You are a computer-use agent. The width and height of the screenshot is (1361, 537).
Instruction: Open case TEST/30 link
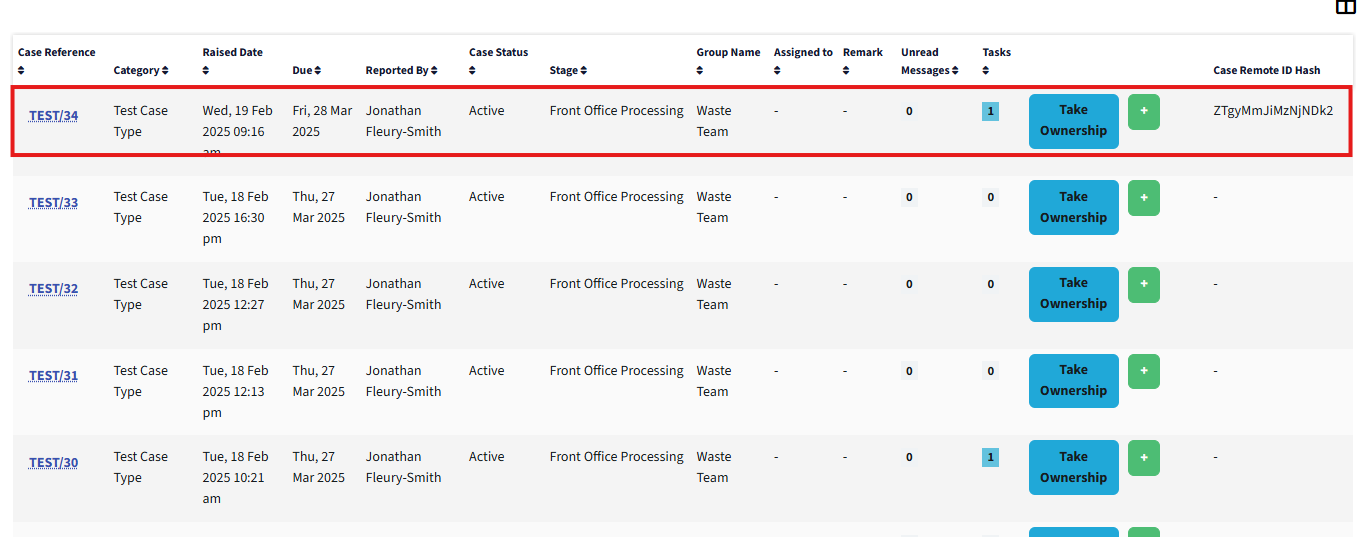pos(53,463)
